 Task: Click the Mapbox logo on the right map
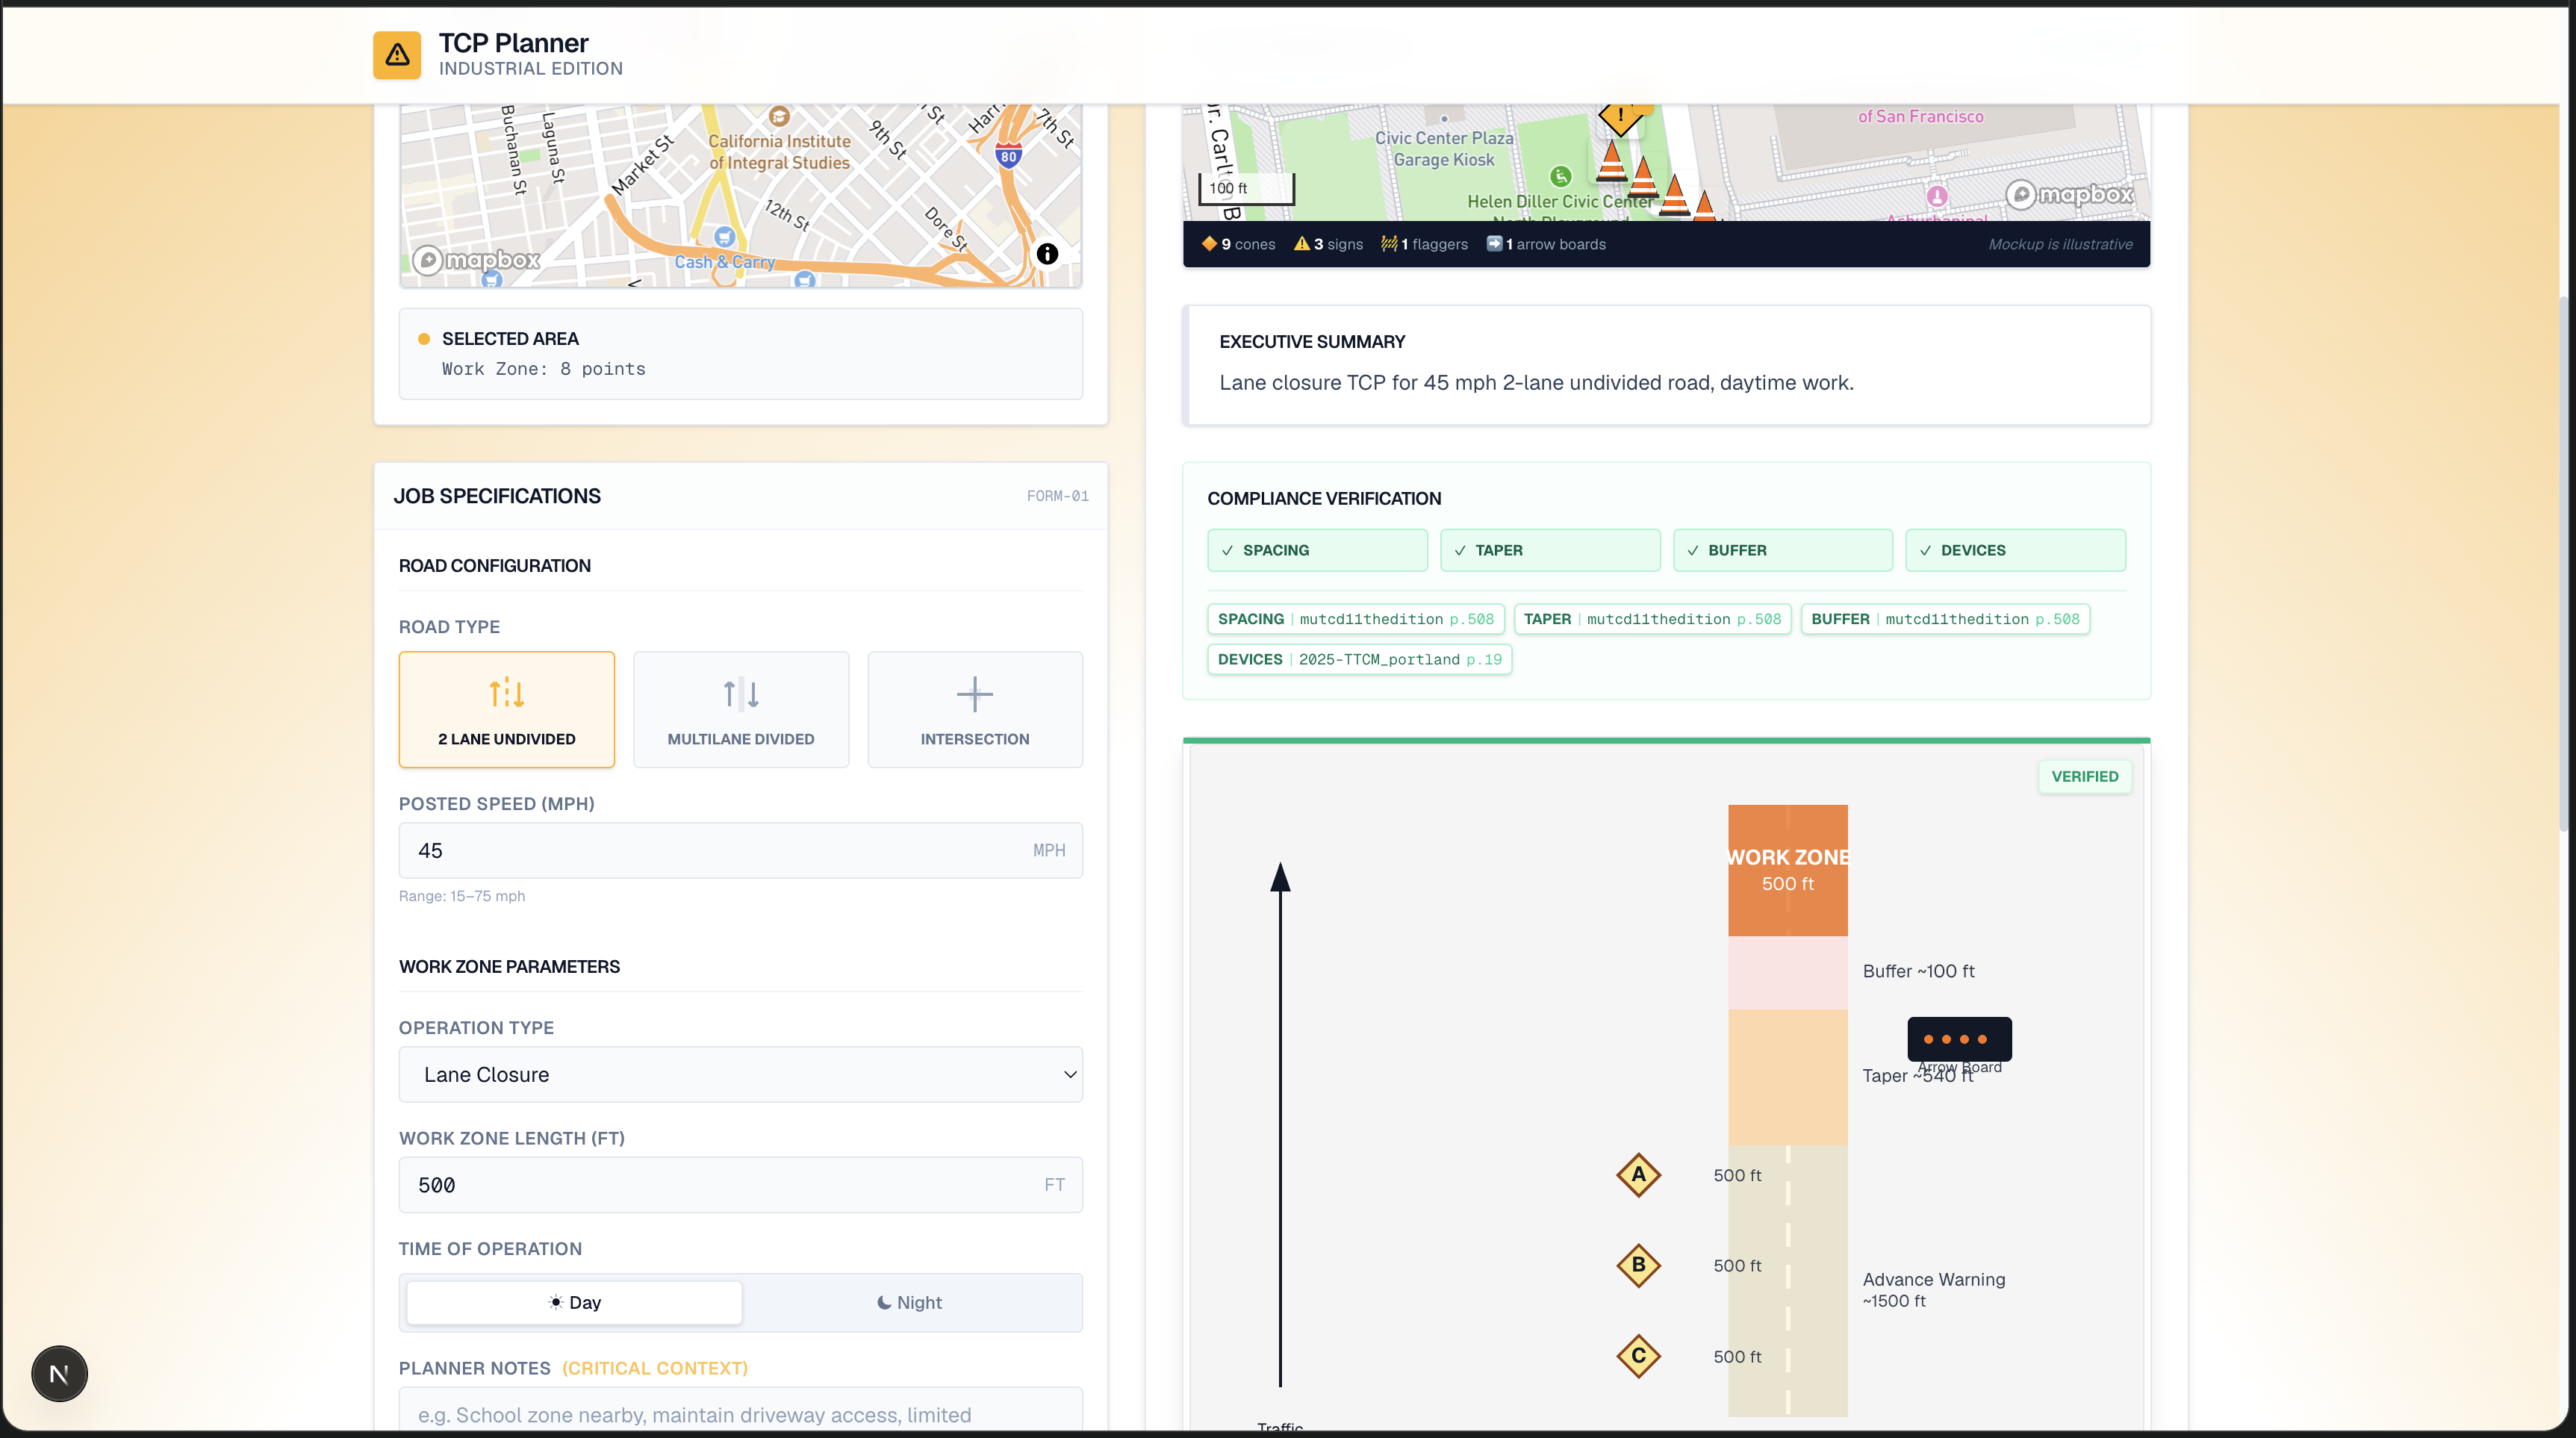(x=2069, y=194)
